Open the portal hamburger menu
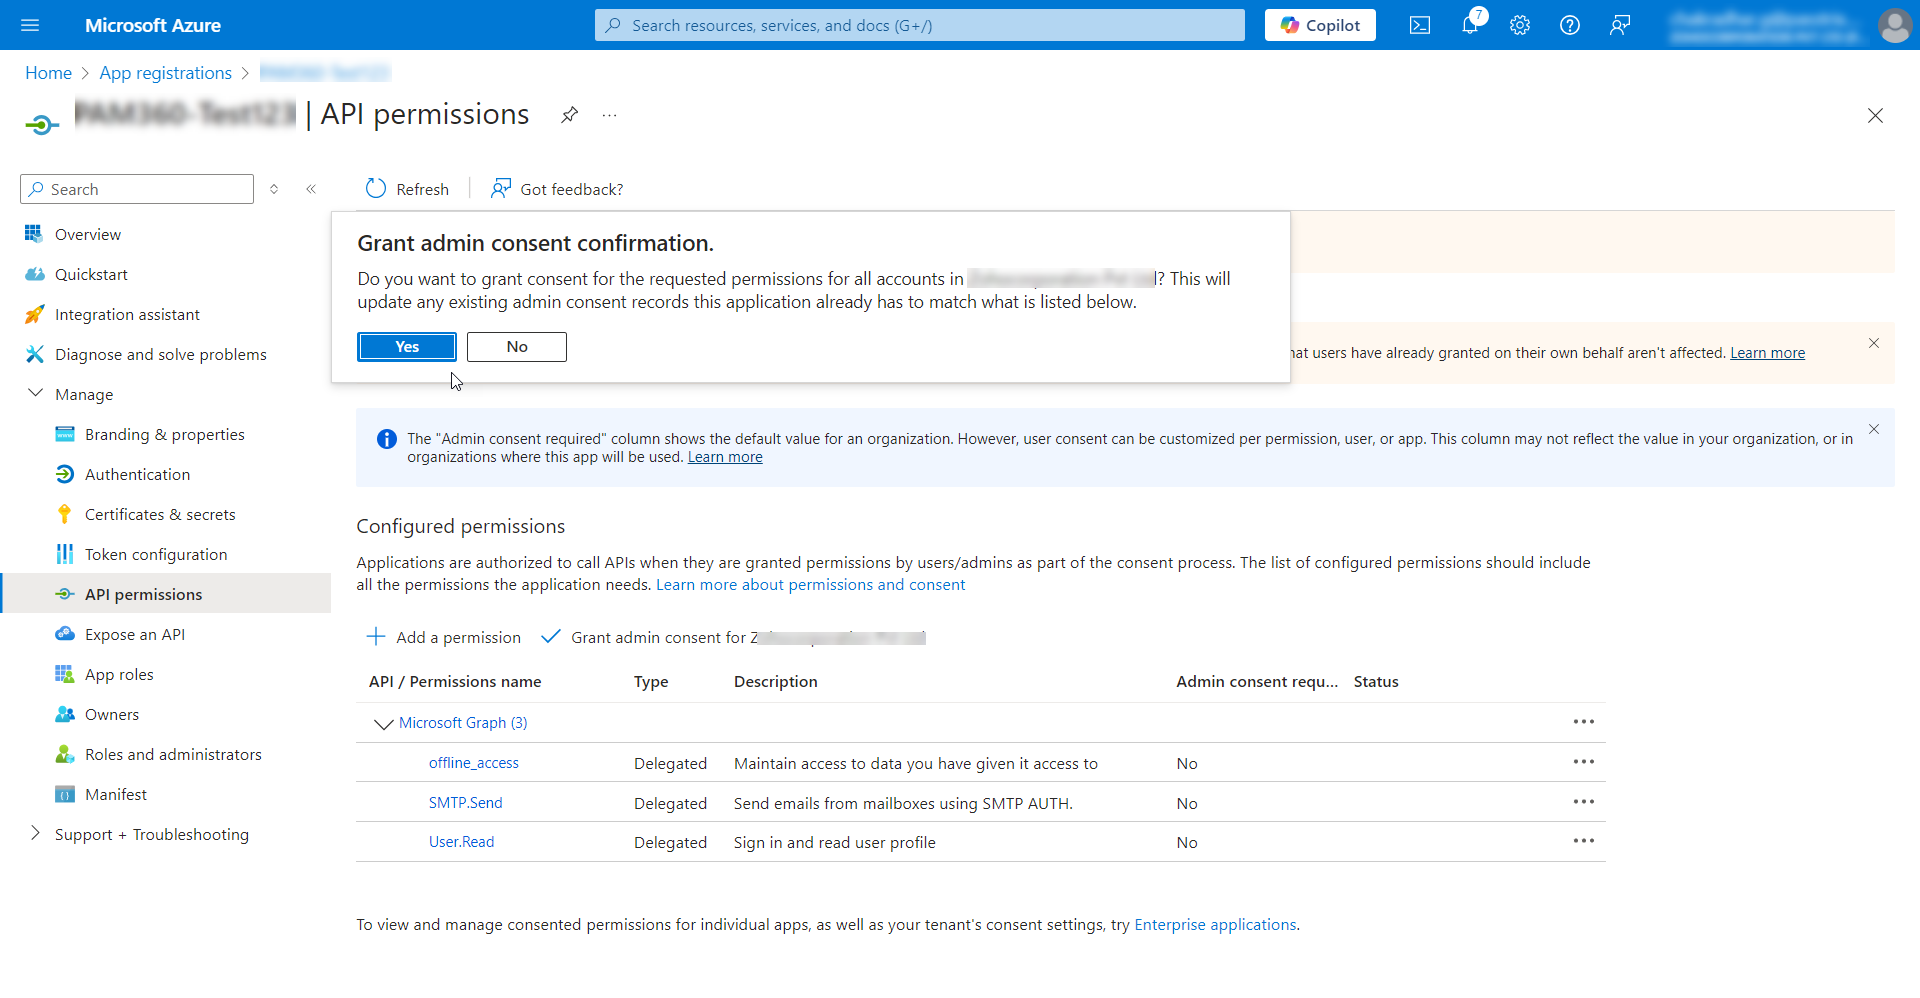This screenshot has height=998, width=1920. (x=30, y=25)
